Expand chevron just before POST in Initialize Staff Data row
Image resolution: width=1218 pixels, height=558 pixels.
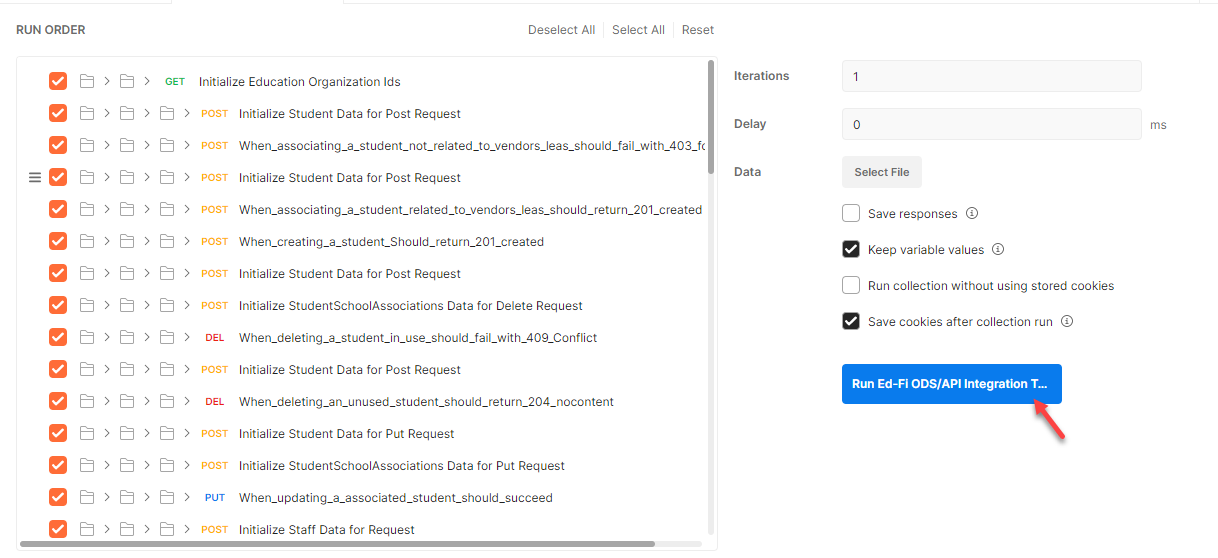187,530
